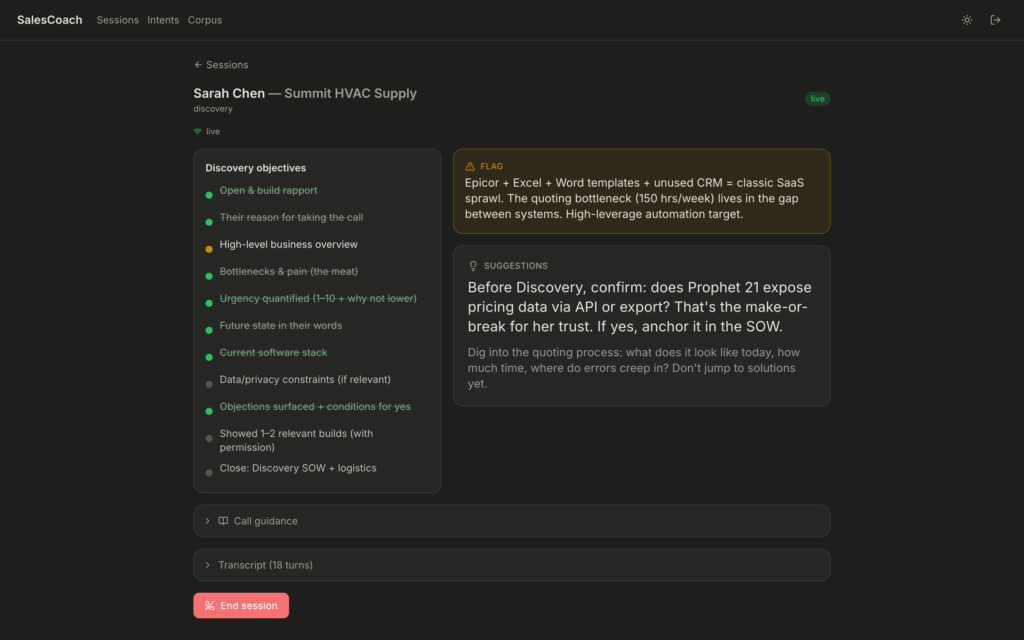The width and height of the screenshot is (1024, 640).
Task: Click the Bottlenecks & pain (the meat) text
Action: [289, 271]
